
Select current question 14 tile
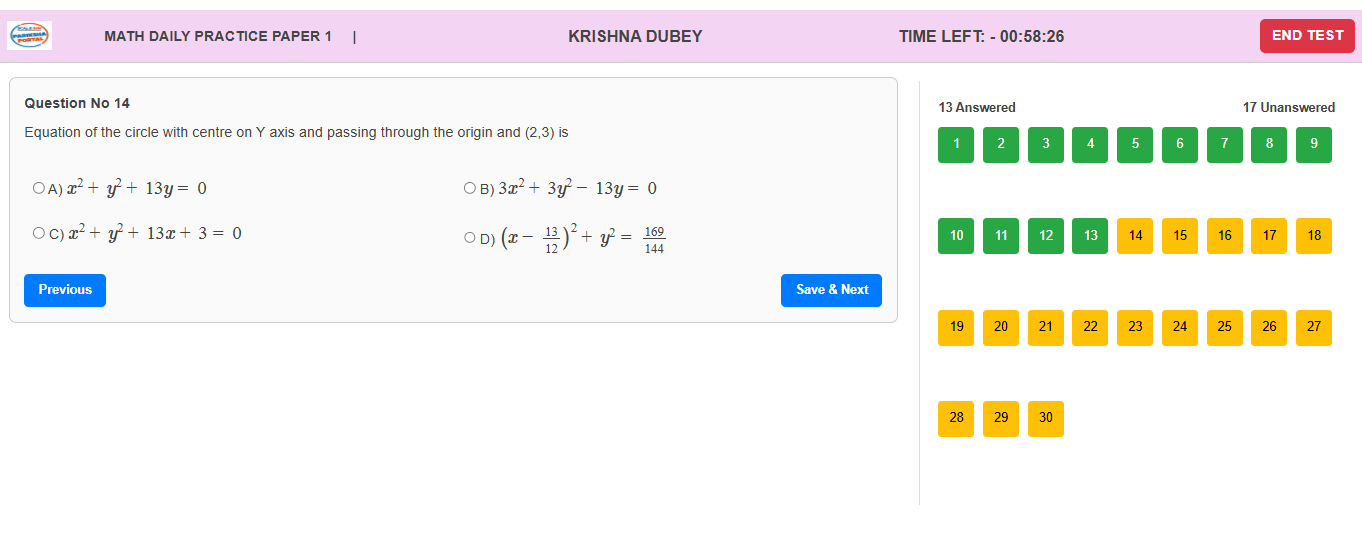(x=1135, y=236)
